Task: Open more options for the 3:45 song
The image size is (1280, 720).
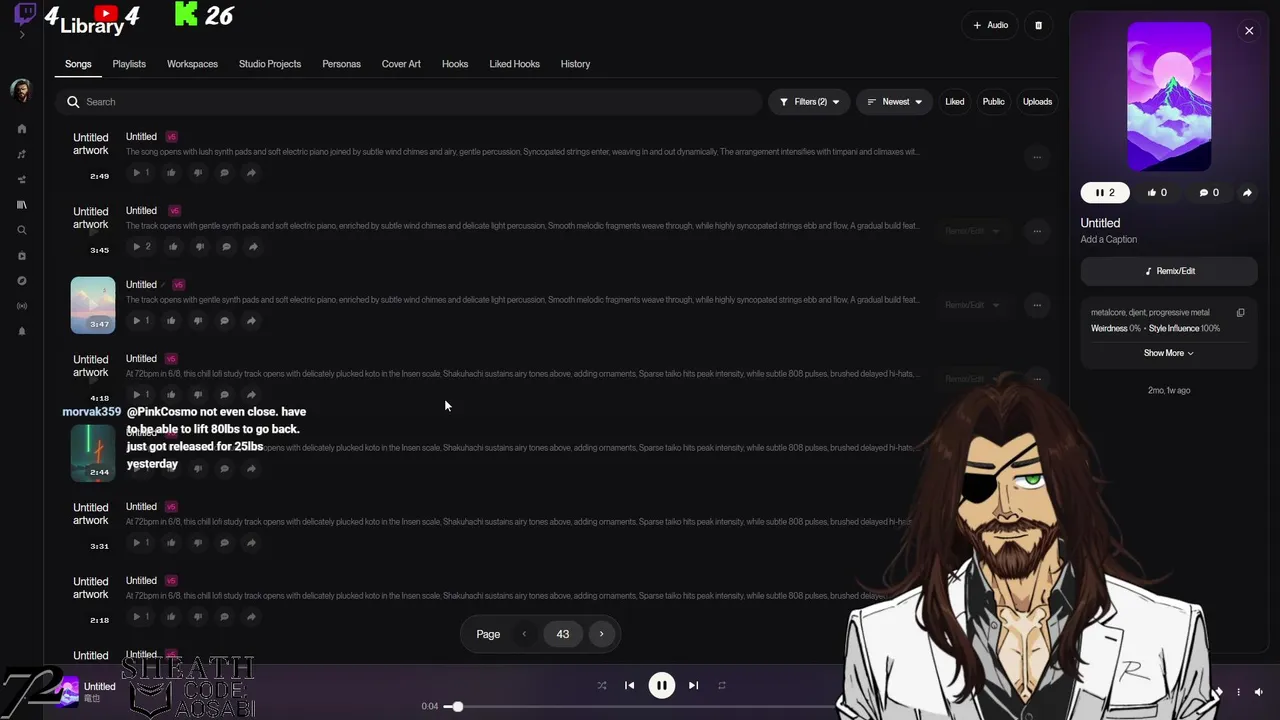Action: pos(1037,231)
